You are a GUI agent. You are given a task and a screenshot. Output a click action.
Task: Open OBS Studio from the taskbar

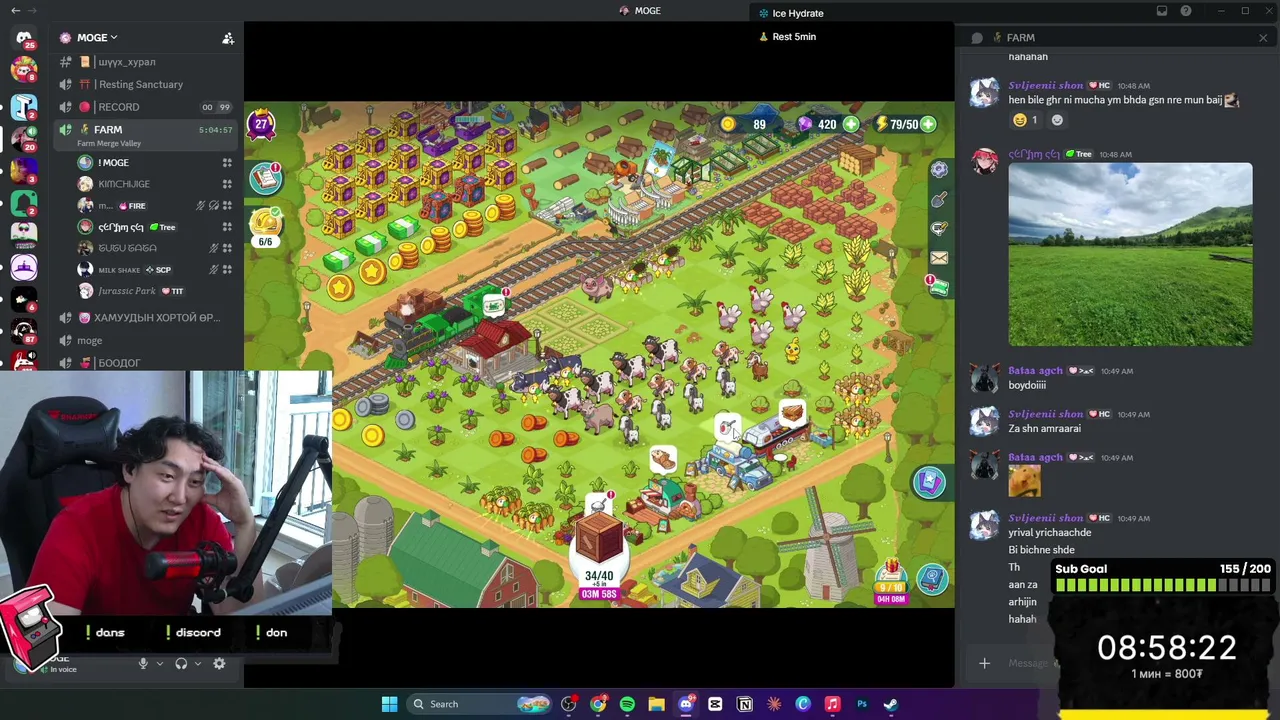569,704
